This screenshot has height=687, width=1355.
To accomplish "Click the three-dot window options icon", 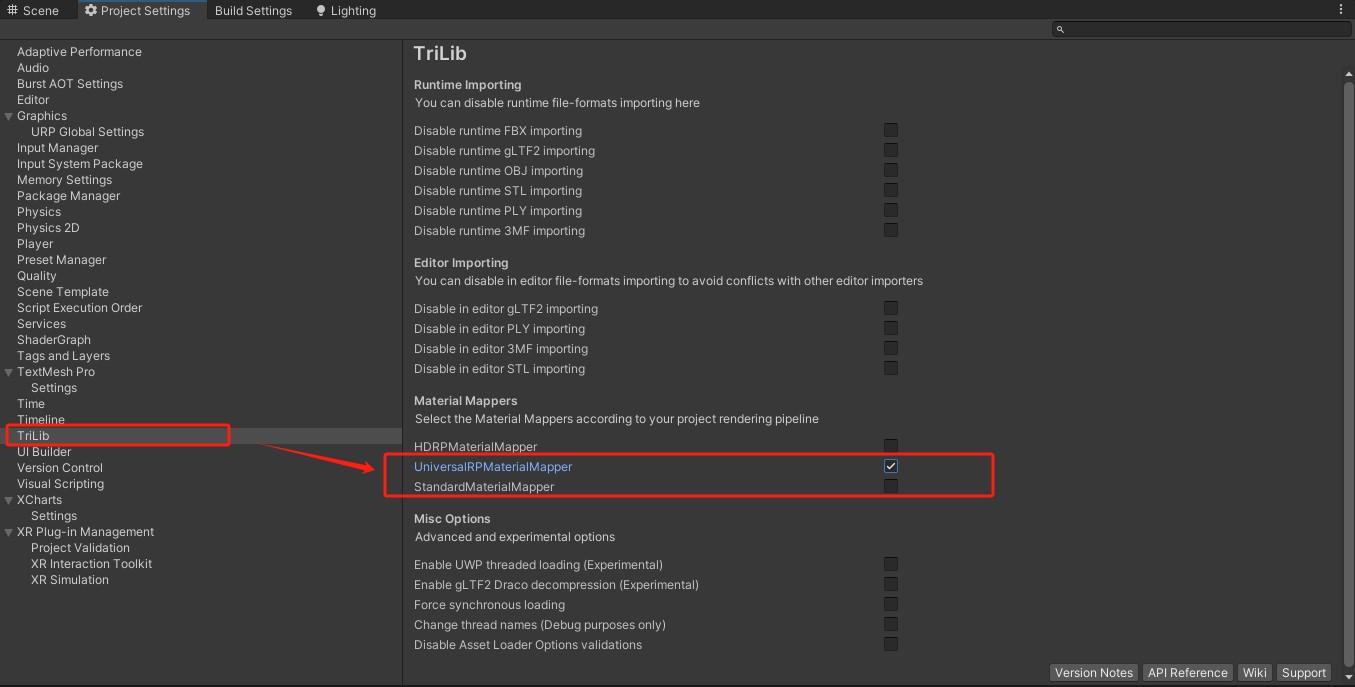I will click(1342, 10).
